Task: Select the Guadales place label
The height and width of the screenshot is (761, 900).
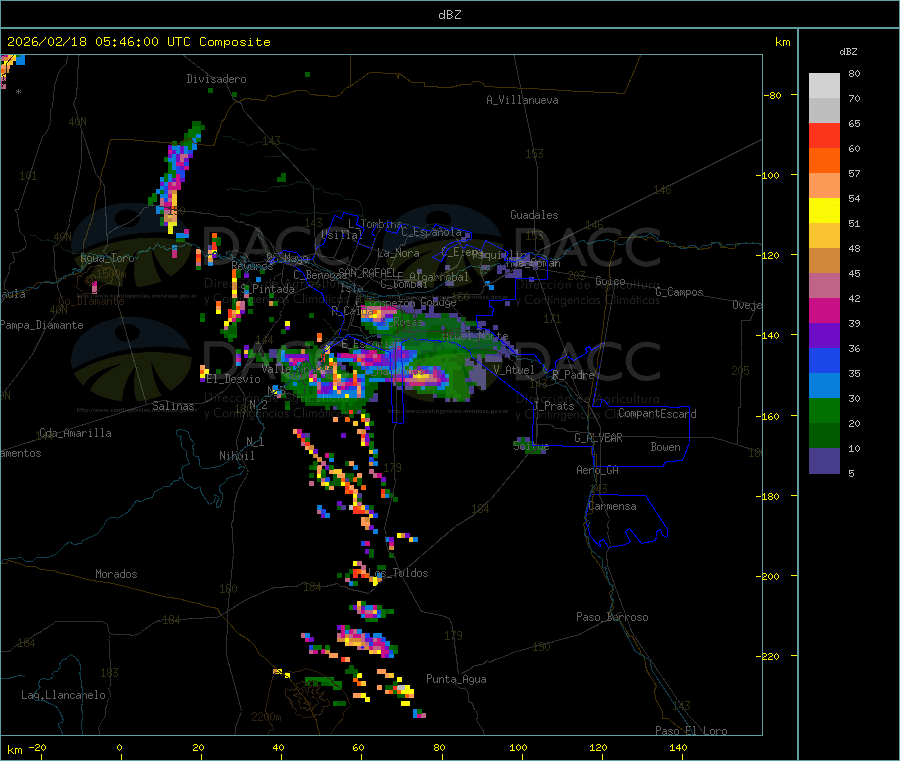Action: [x=534, y=215]
